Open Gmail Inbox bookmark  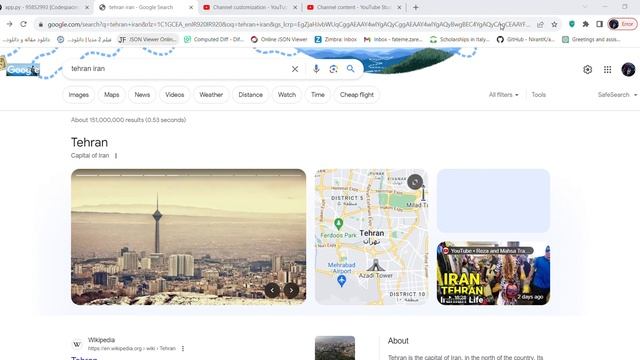[x=393, y=39]
